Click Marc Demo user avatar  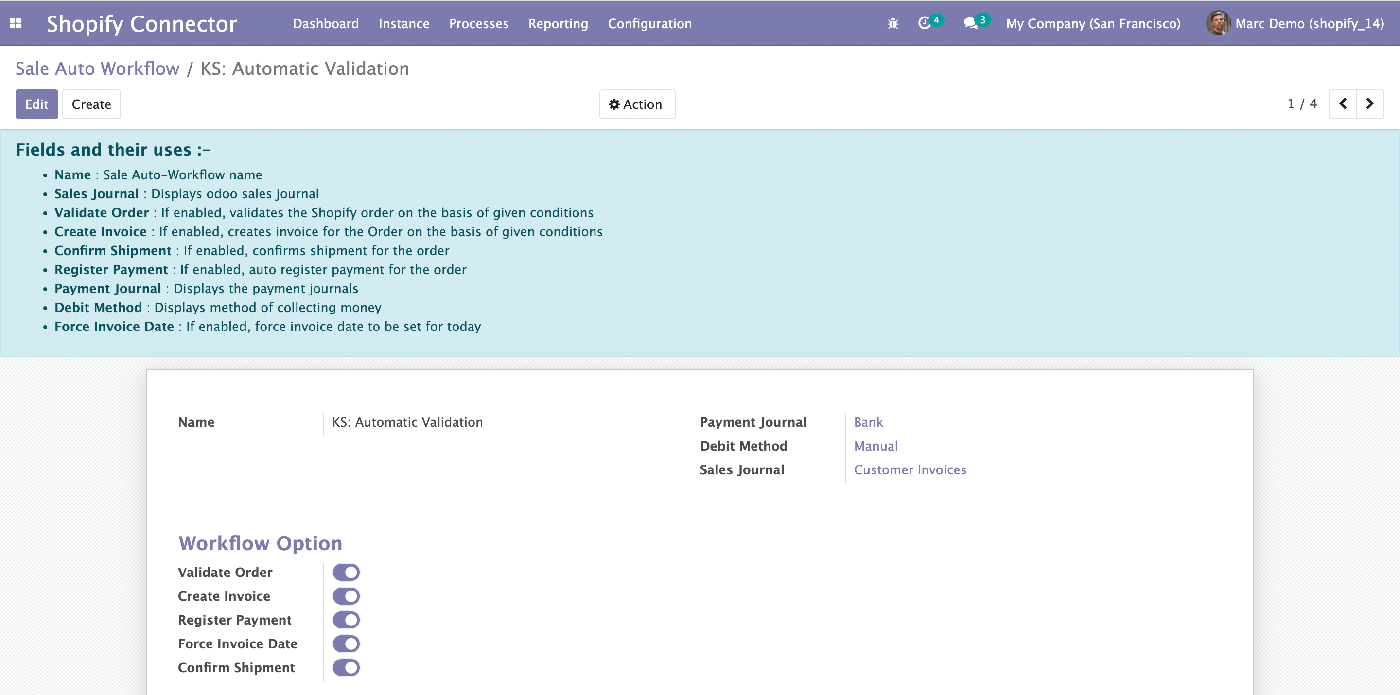[x=1218, y=23]
